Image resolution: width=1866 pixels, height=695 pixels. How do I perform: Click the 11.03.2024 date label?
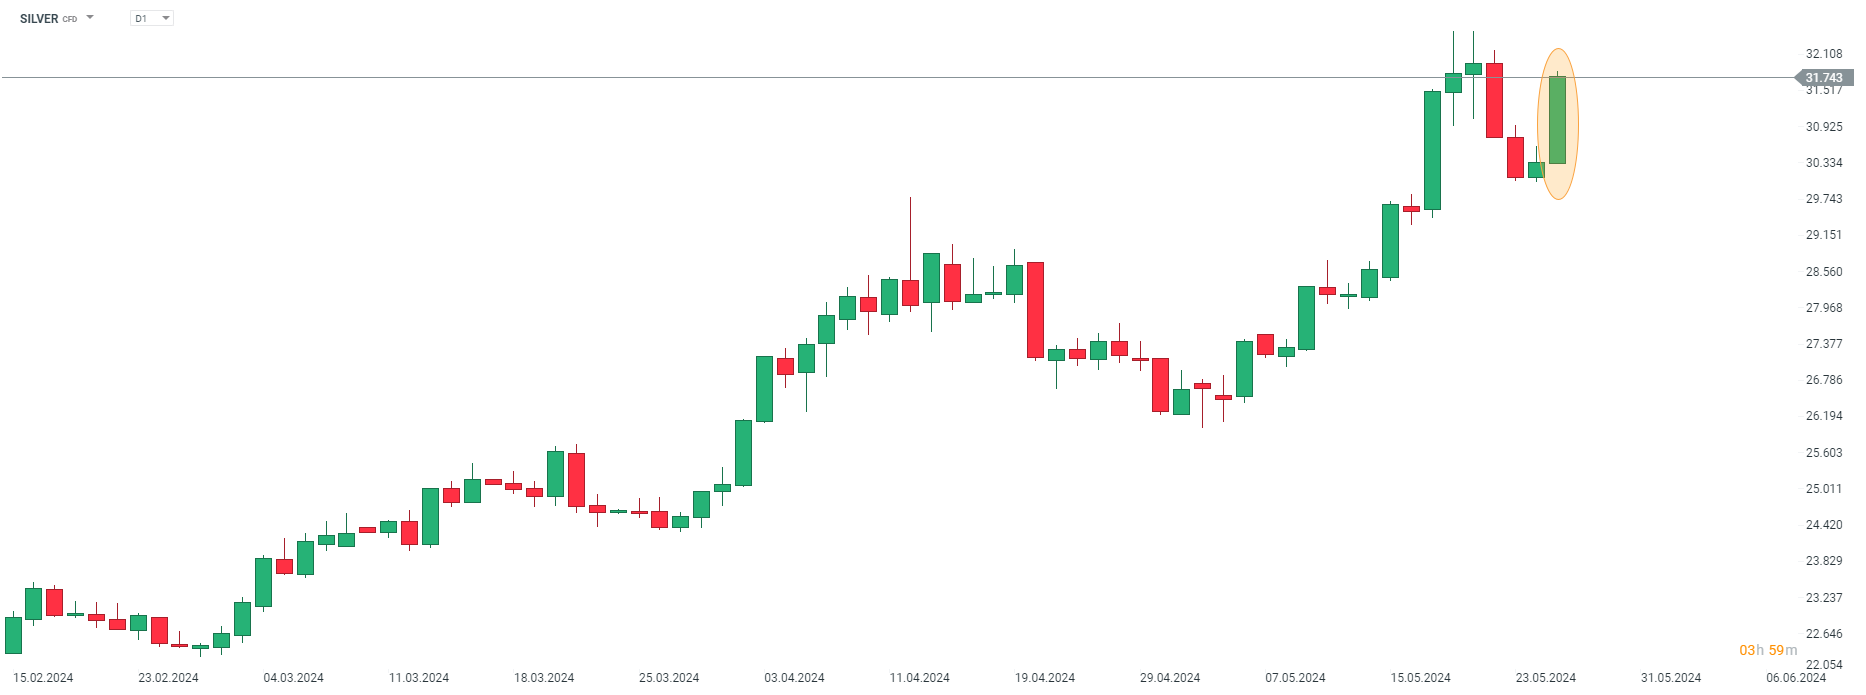coord(419,678)
